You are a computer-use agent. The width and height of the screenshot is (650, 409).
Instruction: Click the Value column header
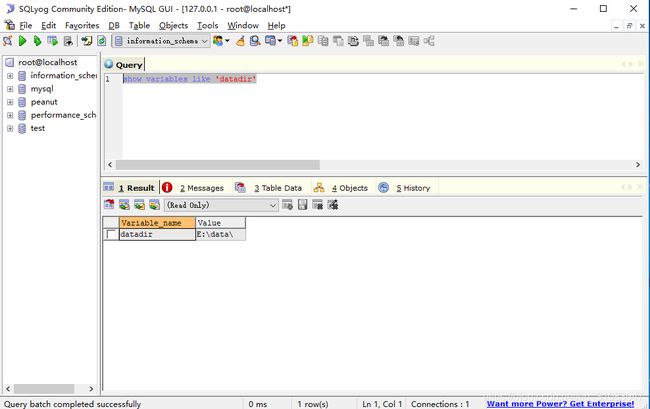(x=221, y=223)
